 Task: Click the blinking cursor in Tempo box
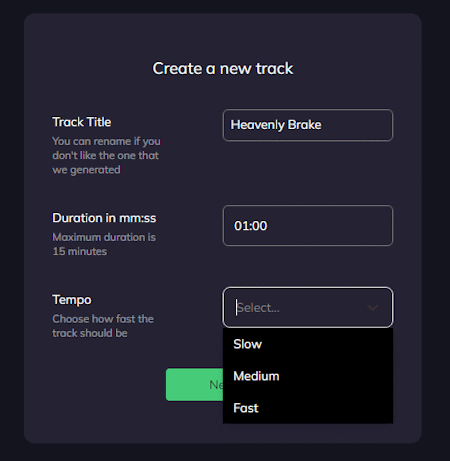(236, 308)
